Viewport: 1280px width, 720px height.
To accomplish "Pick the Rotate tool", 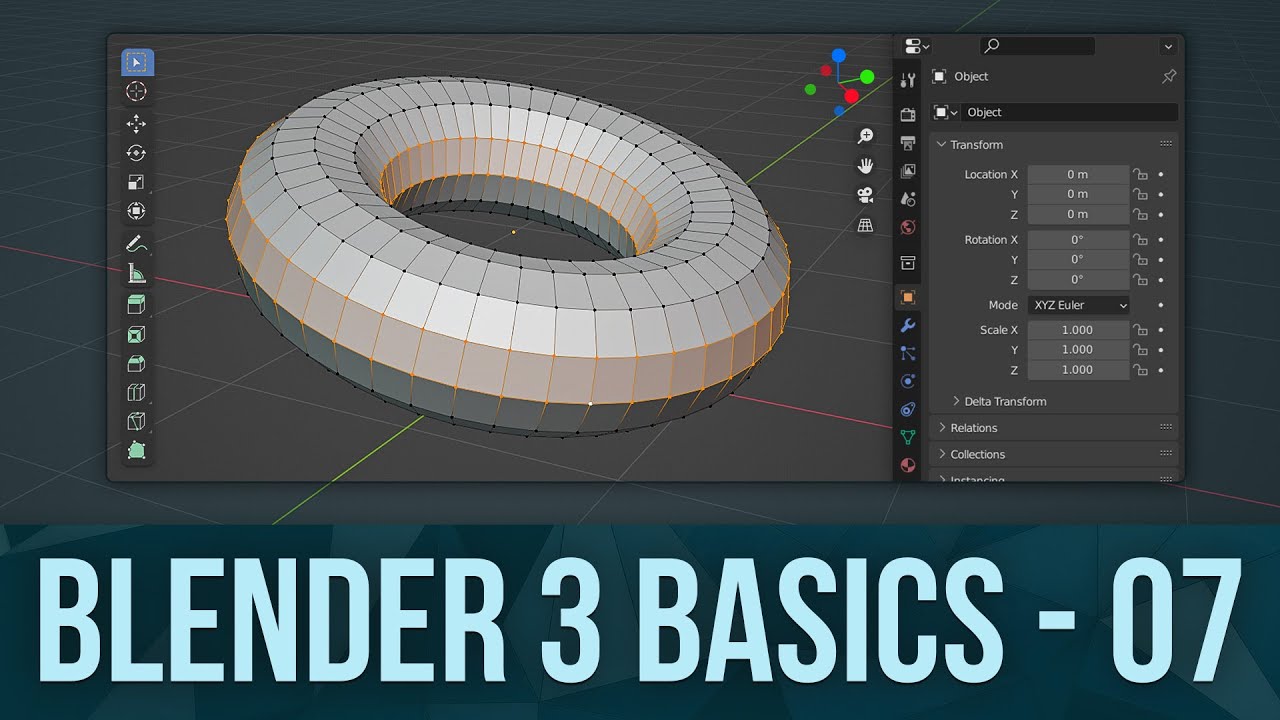I will coord(137,153).
